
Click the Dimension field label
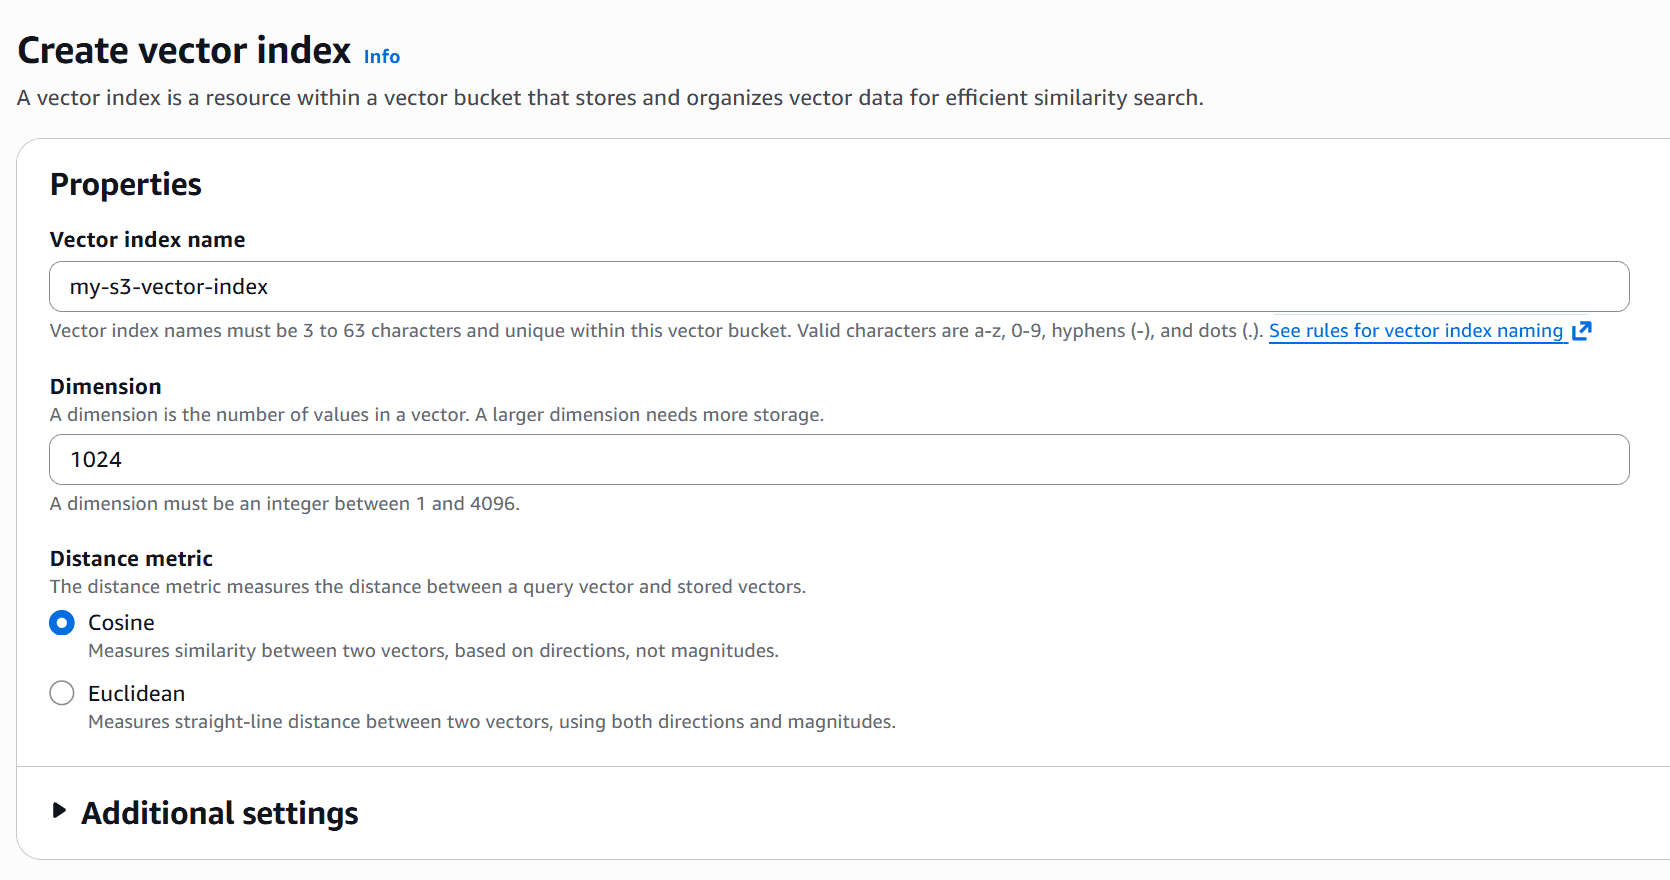click(x=105, y=387)
